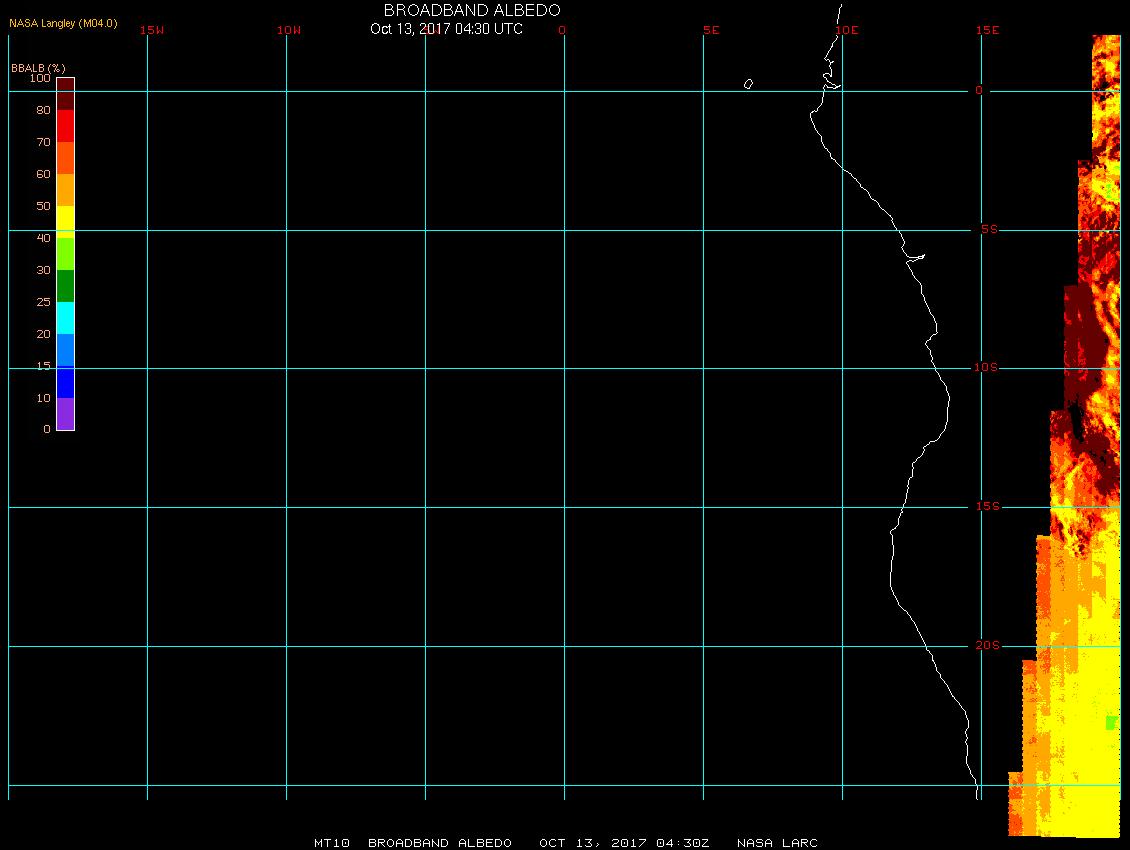Click the legend value 100
Screen dimensions: 1130x850
coord(40,78)
